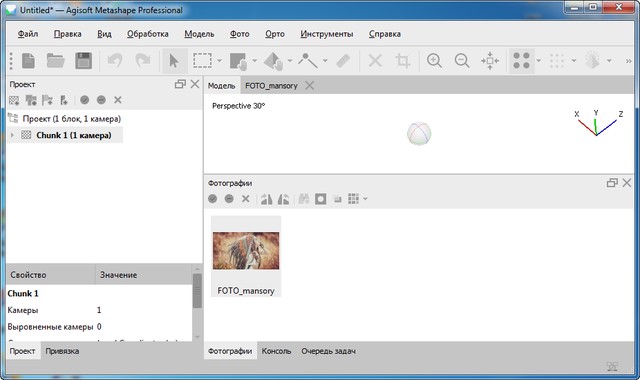640x380 pixels.
Task: Click the Reset view icon
Action: 490,61
